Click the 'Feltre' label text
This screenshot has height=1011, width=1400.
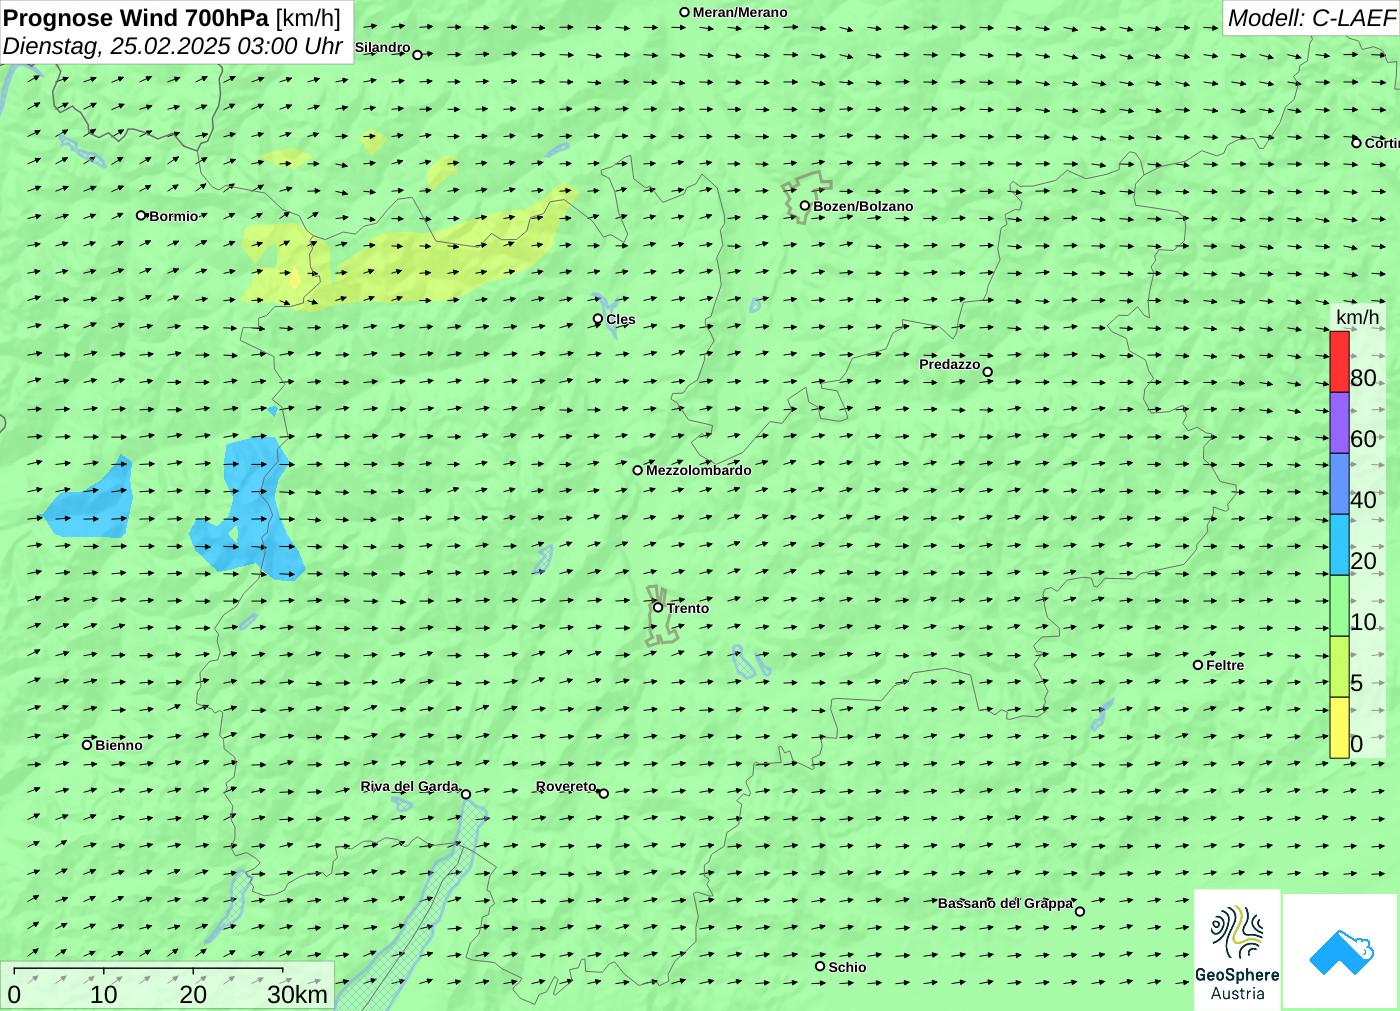tap(1225, 665)
